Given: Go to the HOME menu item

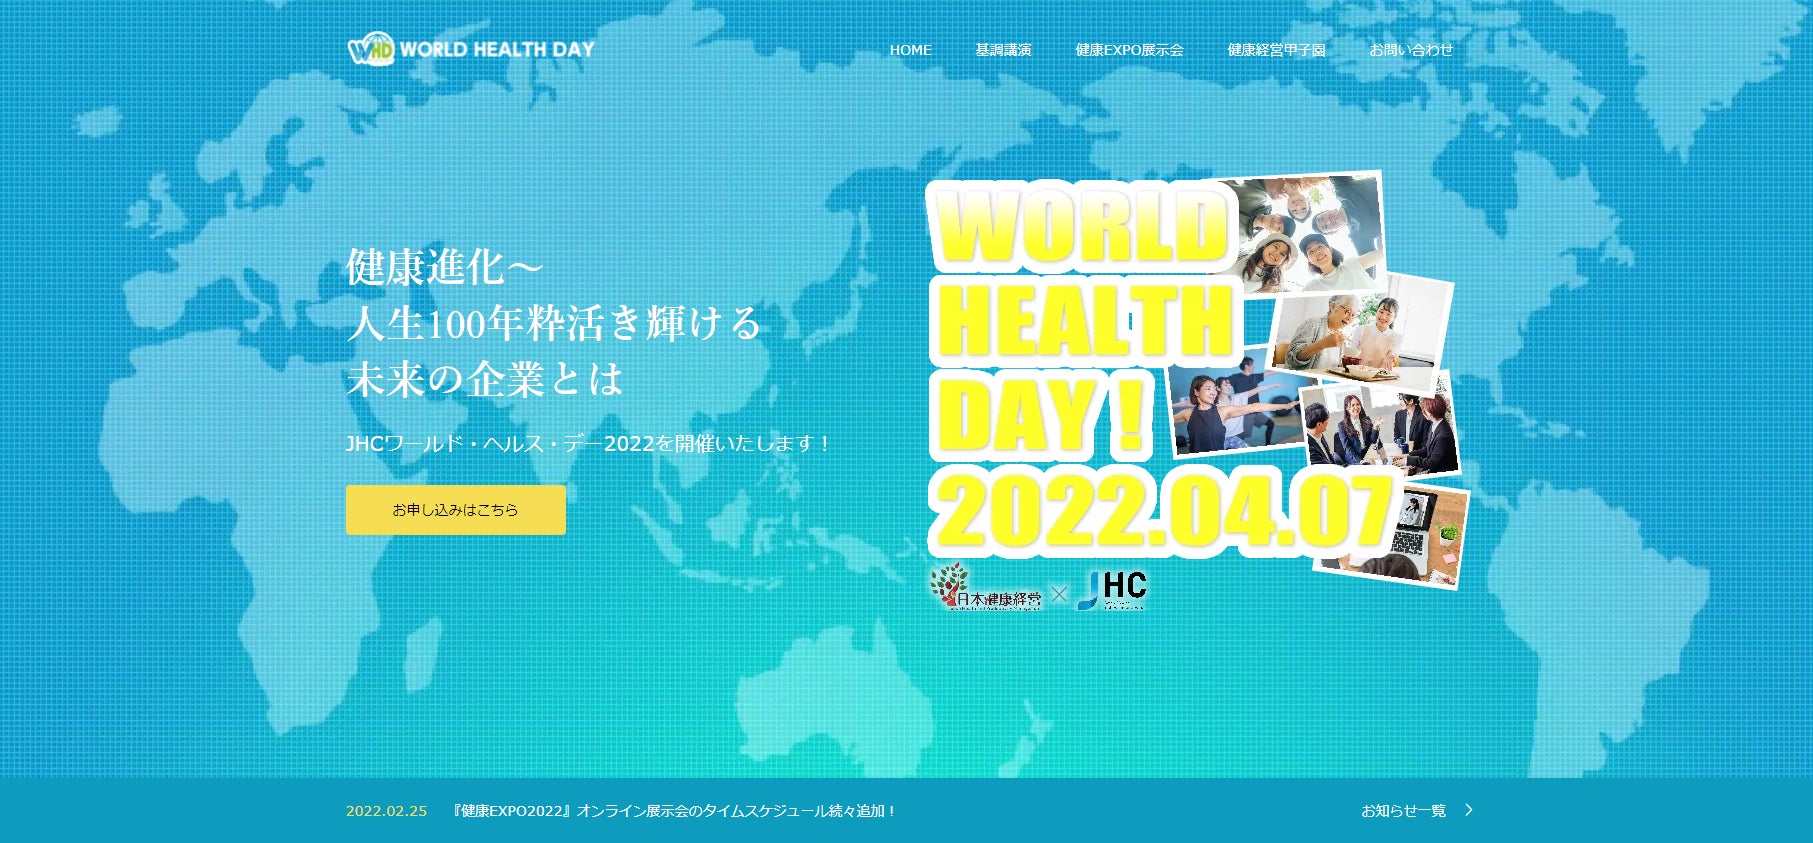Looking at the screenshot, I should 910,50.
